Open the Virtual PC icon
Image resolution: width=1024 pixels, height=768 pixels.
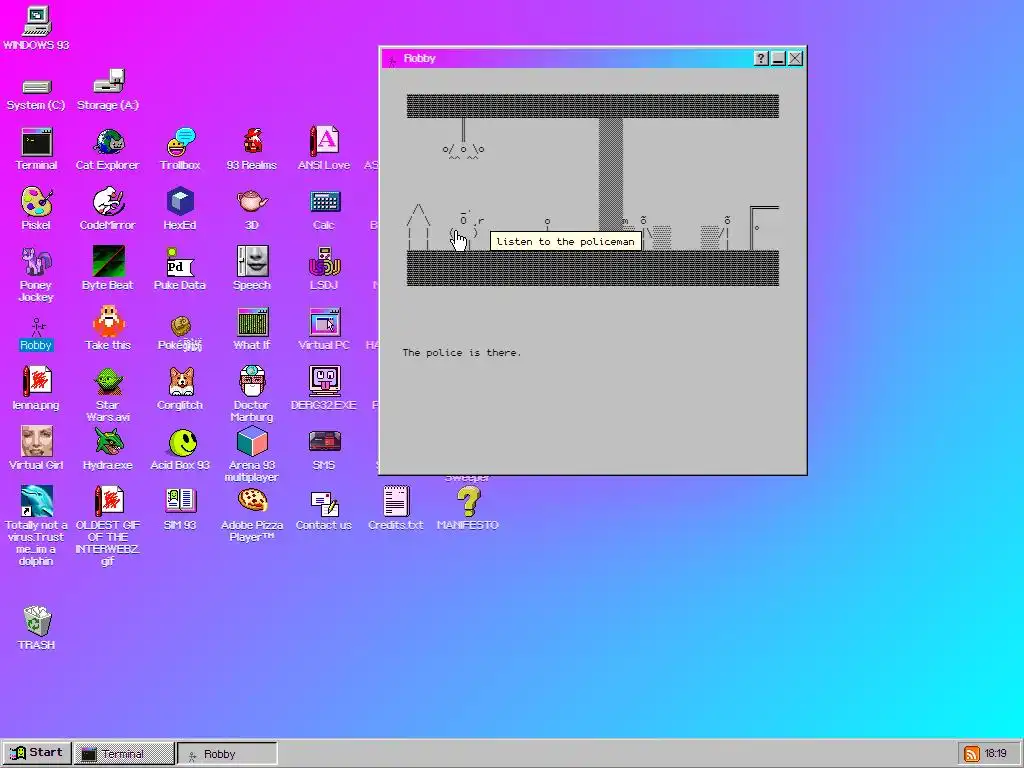click(x=323, y=328)
